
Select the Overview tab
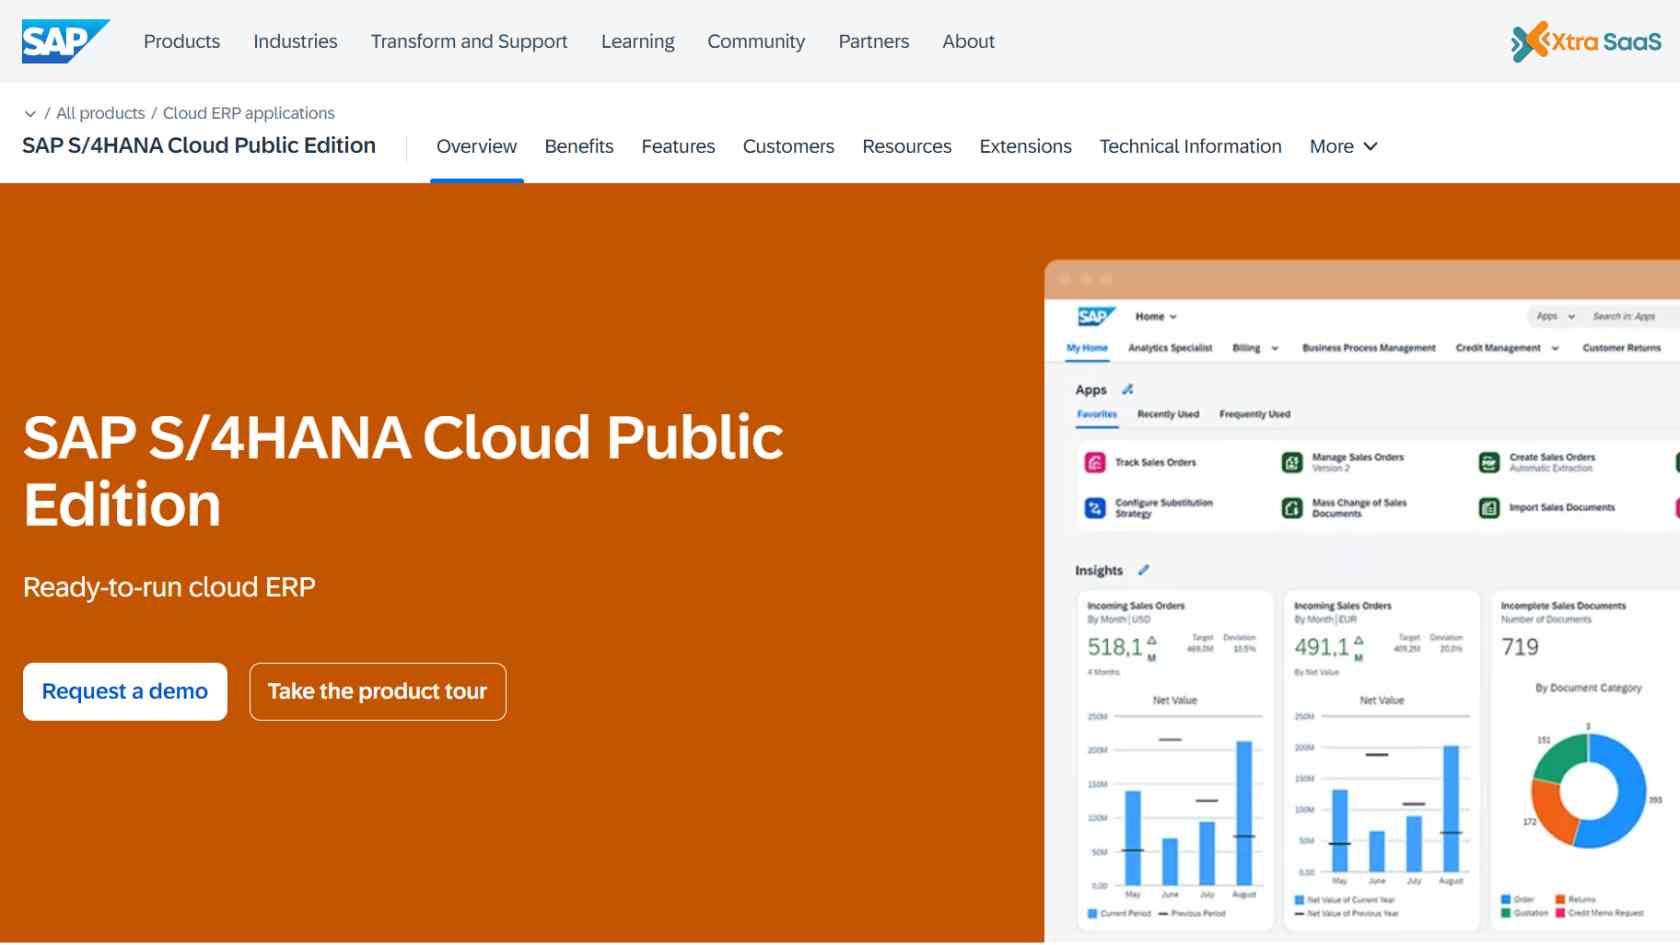477,146
